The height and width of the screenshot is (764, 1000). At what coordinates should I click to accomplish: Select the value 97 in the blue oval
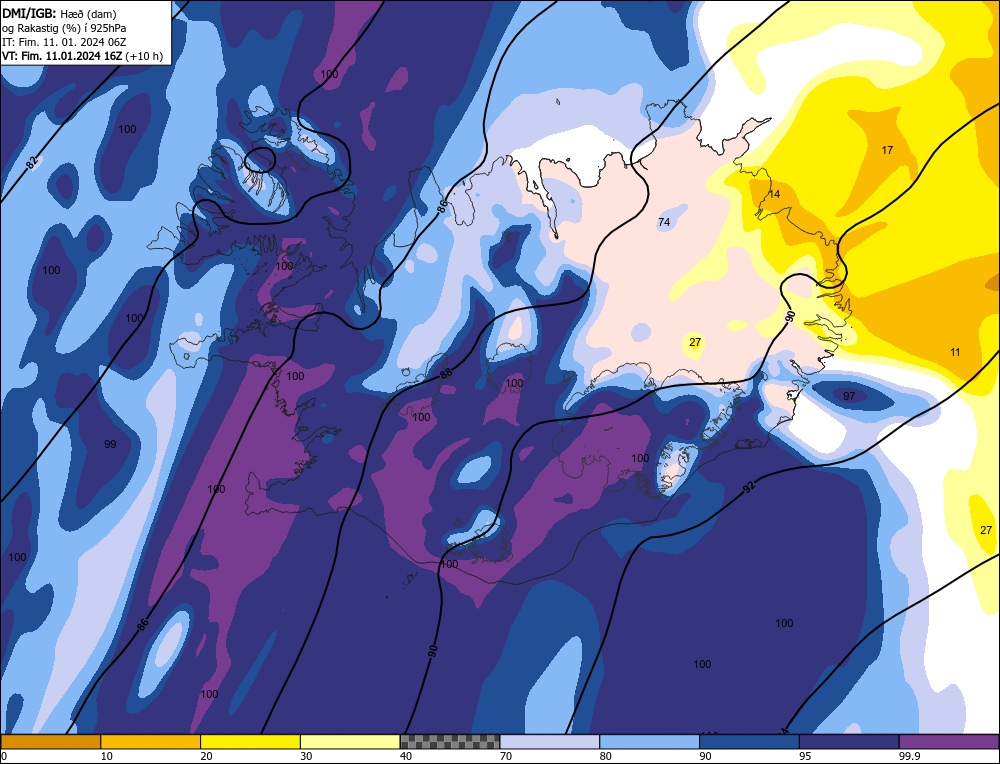tap(849, 396)
